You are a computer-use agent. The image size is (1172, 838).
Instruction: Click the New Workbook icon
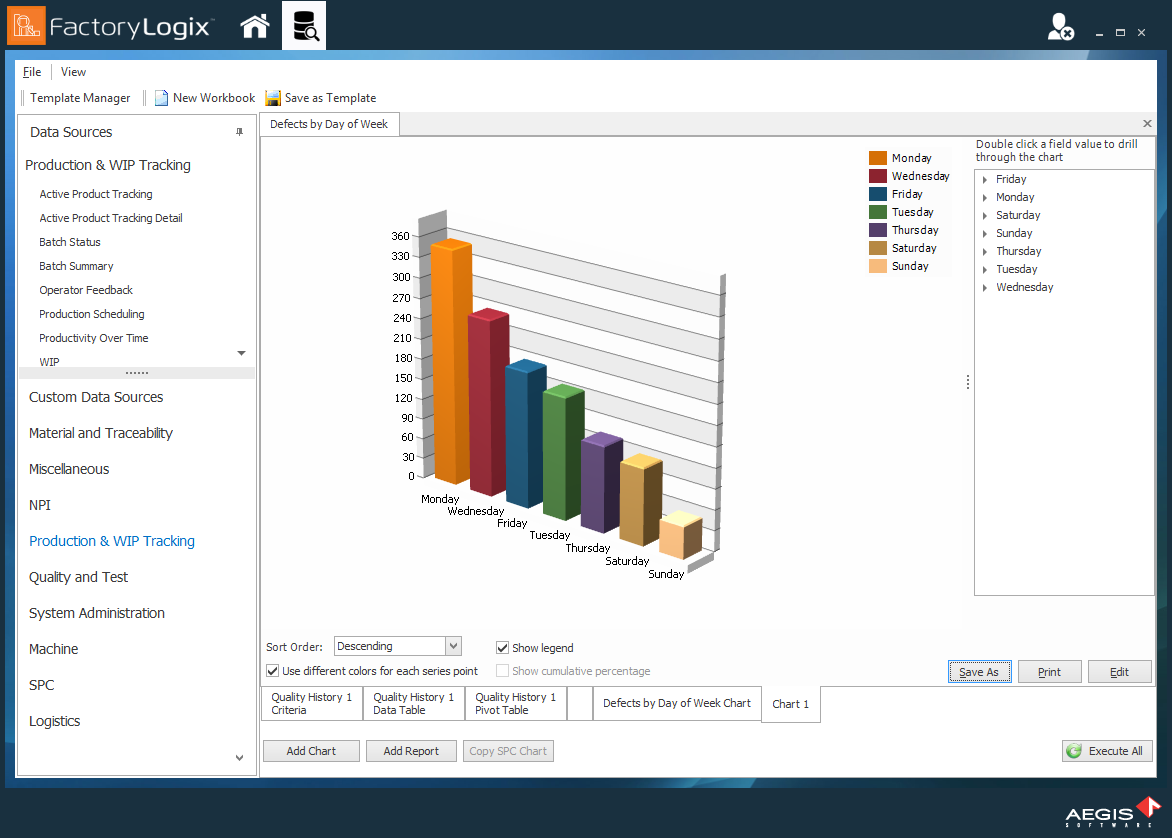[161, 98]
